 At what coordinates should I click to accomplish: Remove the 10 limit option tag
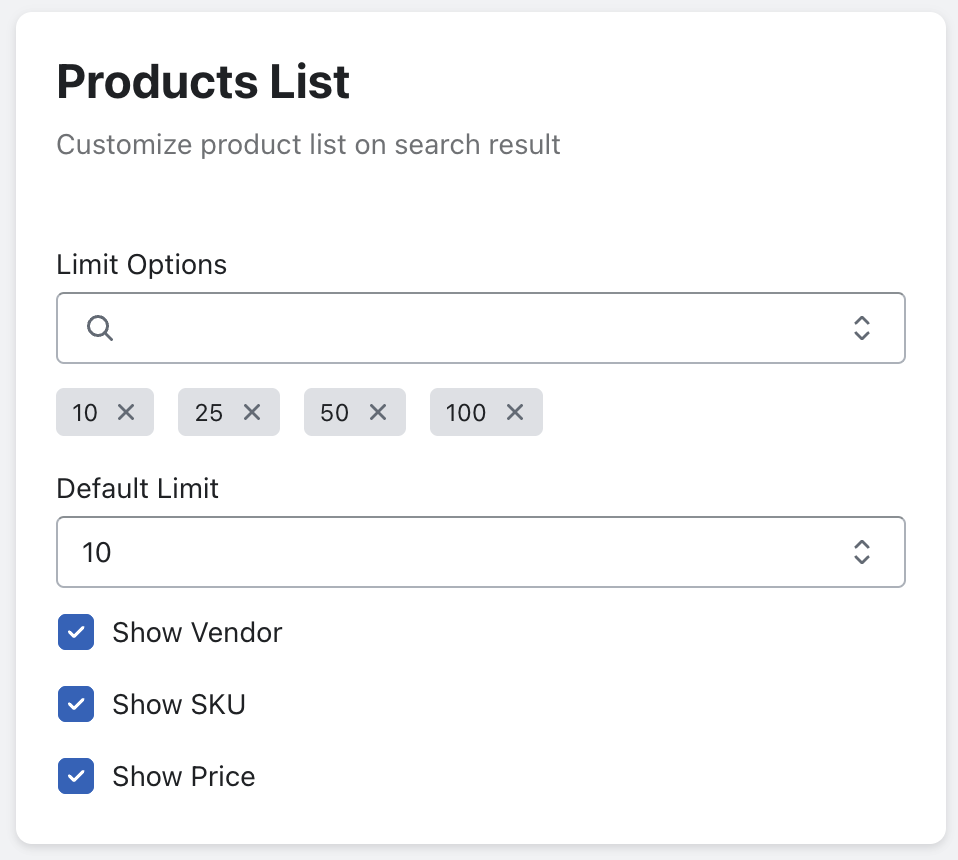click(126, 412)
